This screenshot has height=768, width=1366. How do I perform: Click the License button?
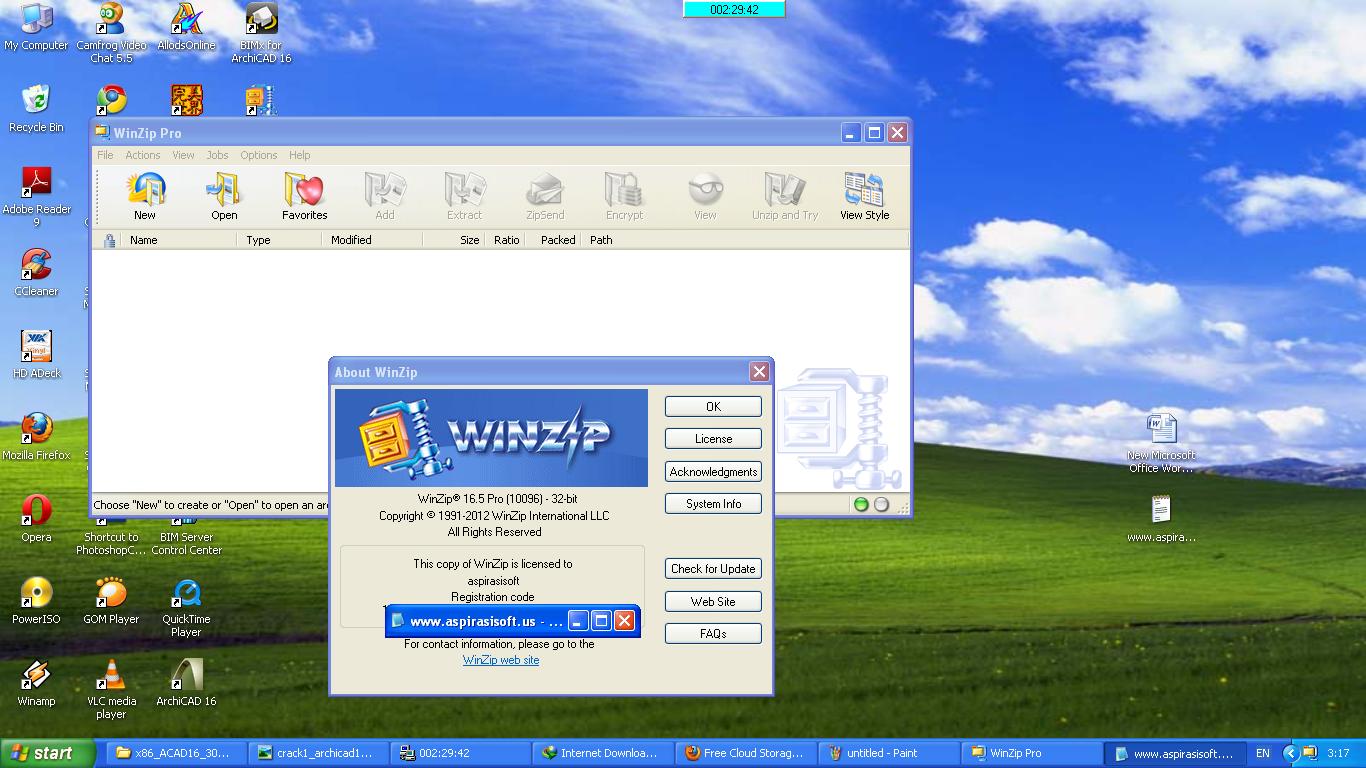[x=713, y=439]
